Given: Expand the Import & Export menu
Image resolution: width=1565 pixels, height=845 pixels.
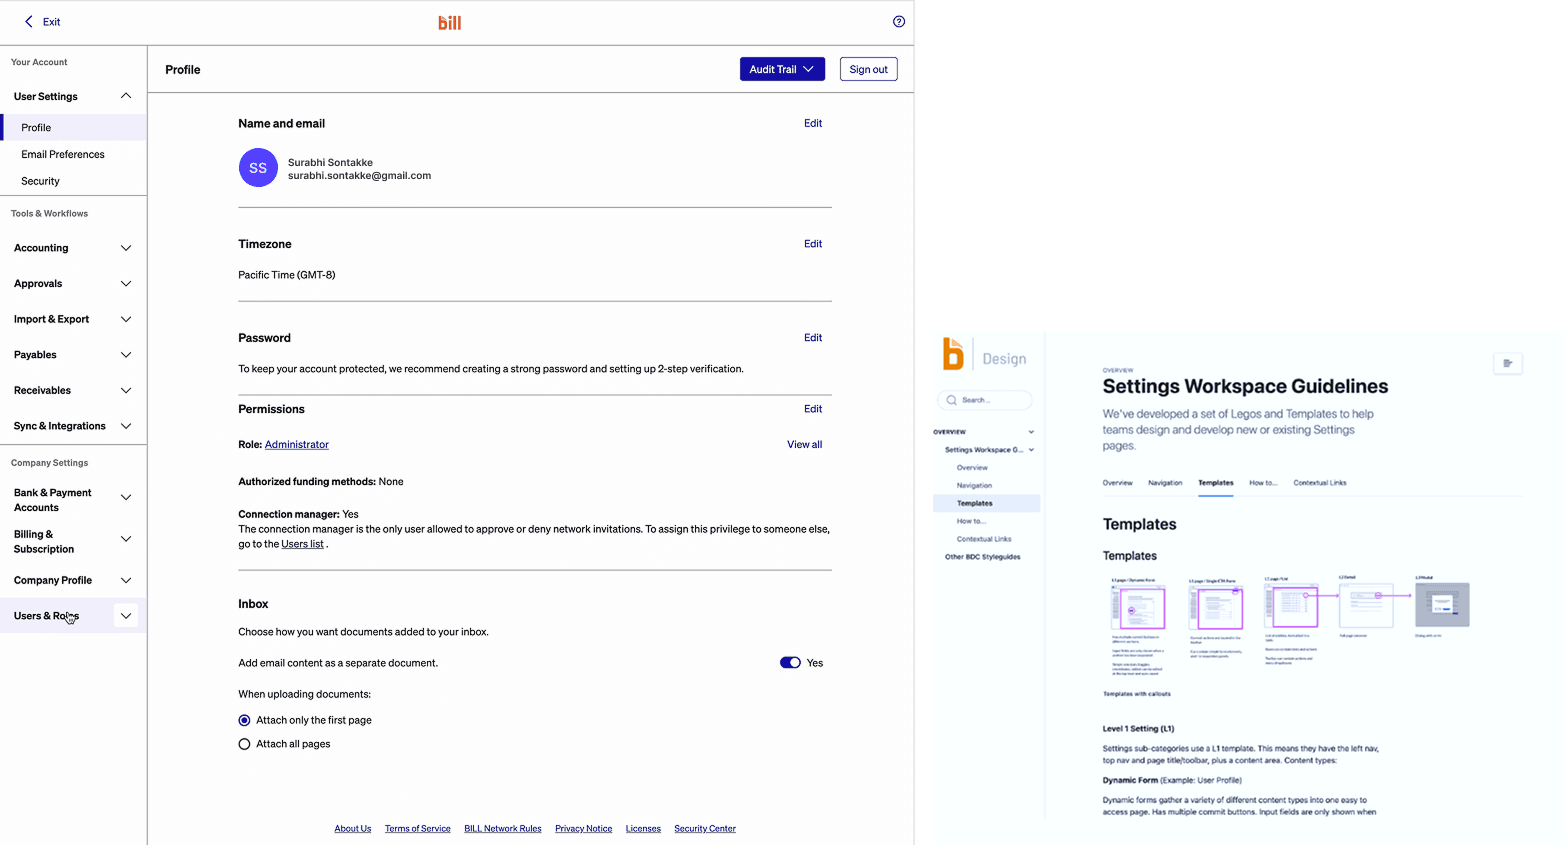Looking at the screenshot, I should tap(126, 319).
